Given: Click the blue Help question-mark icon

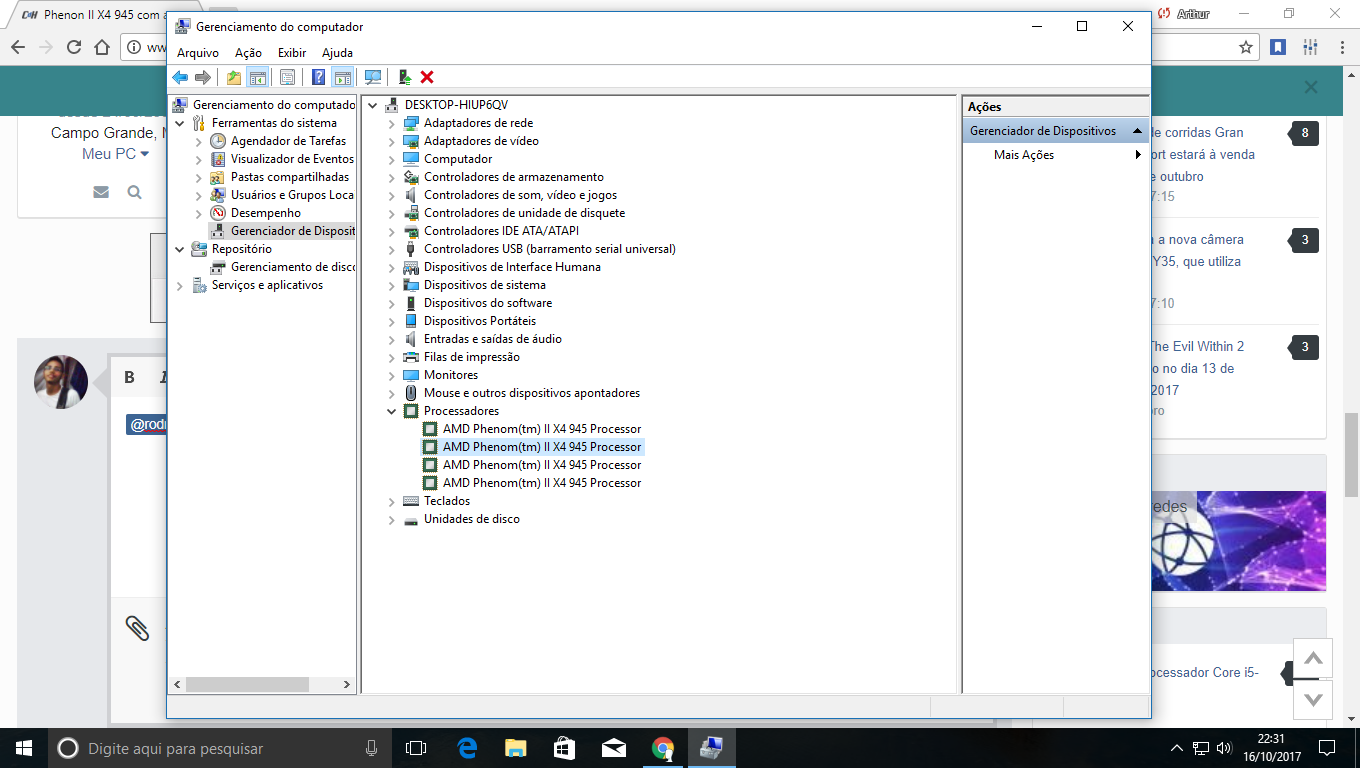Looking at the screenshot, I should pyautogui.click(x=319, y=77).
